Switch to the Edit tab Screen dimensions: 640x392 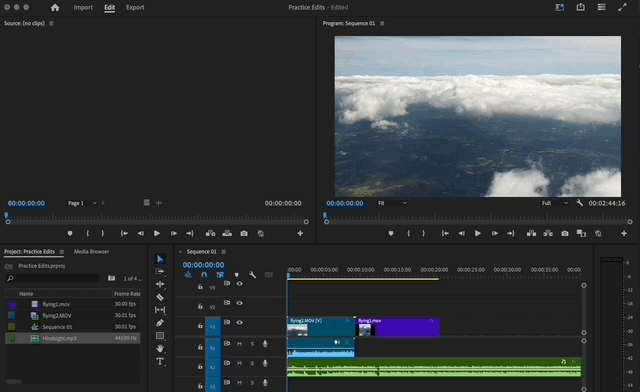[109, 7]
